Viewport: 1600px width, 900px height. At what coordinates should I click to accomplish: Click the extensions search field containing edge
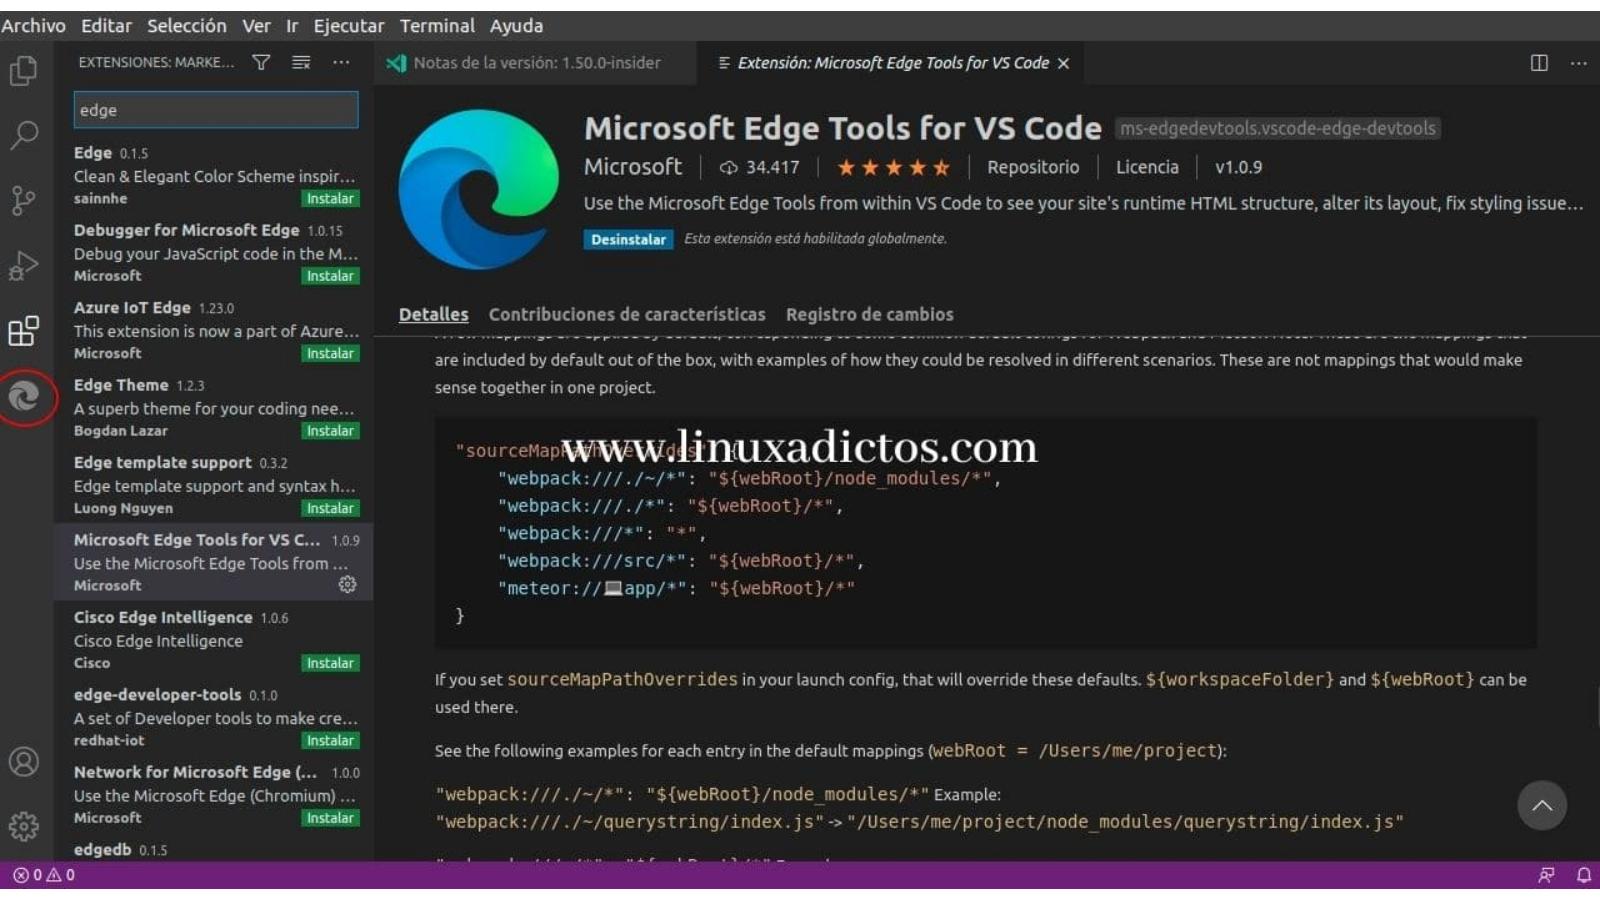pyautogui.click(x=216, y=110)
